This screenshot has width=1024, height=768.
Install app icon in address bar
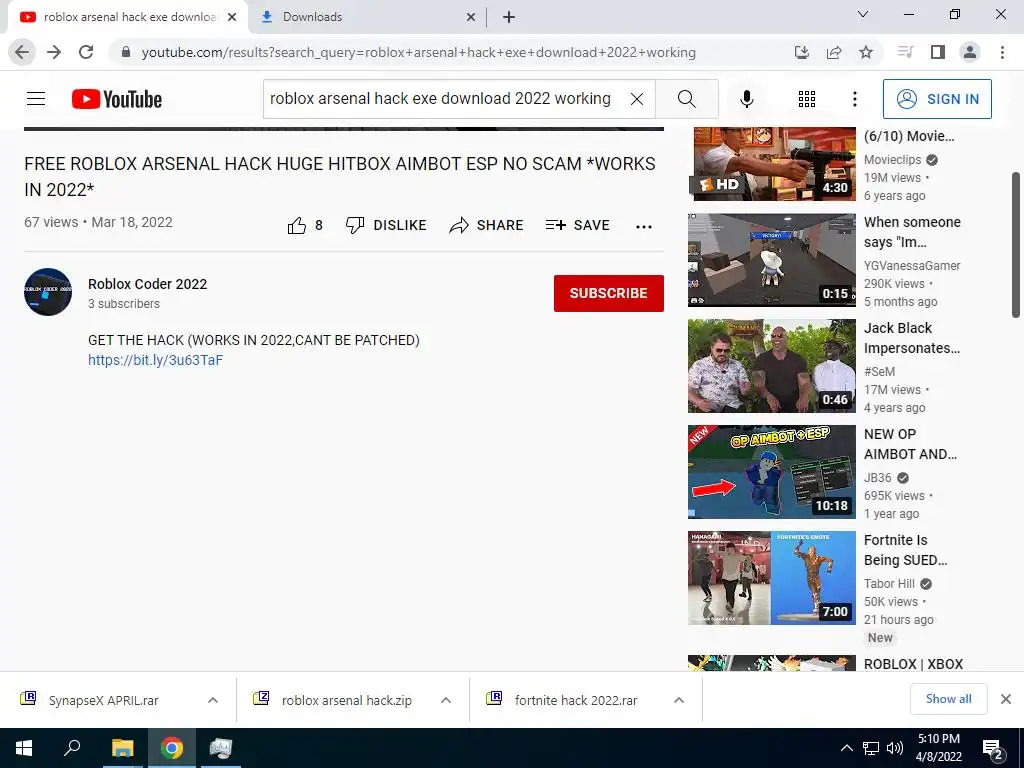(802, 52)
